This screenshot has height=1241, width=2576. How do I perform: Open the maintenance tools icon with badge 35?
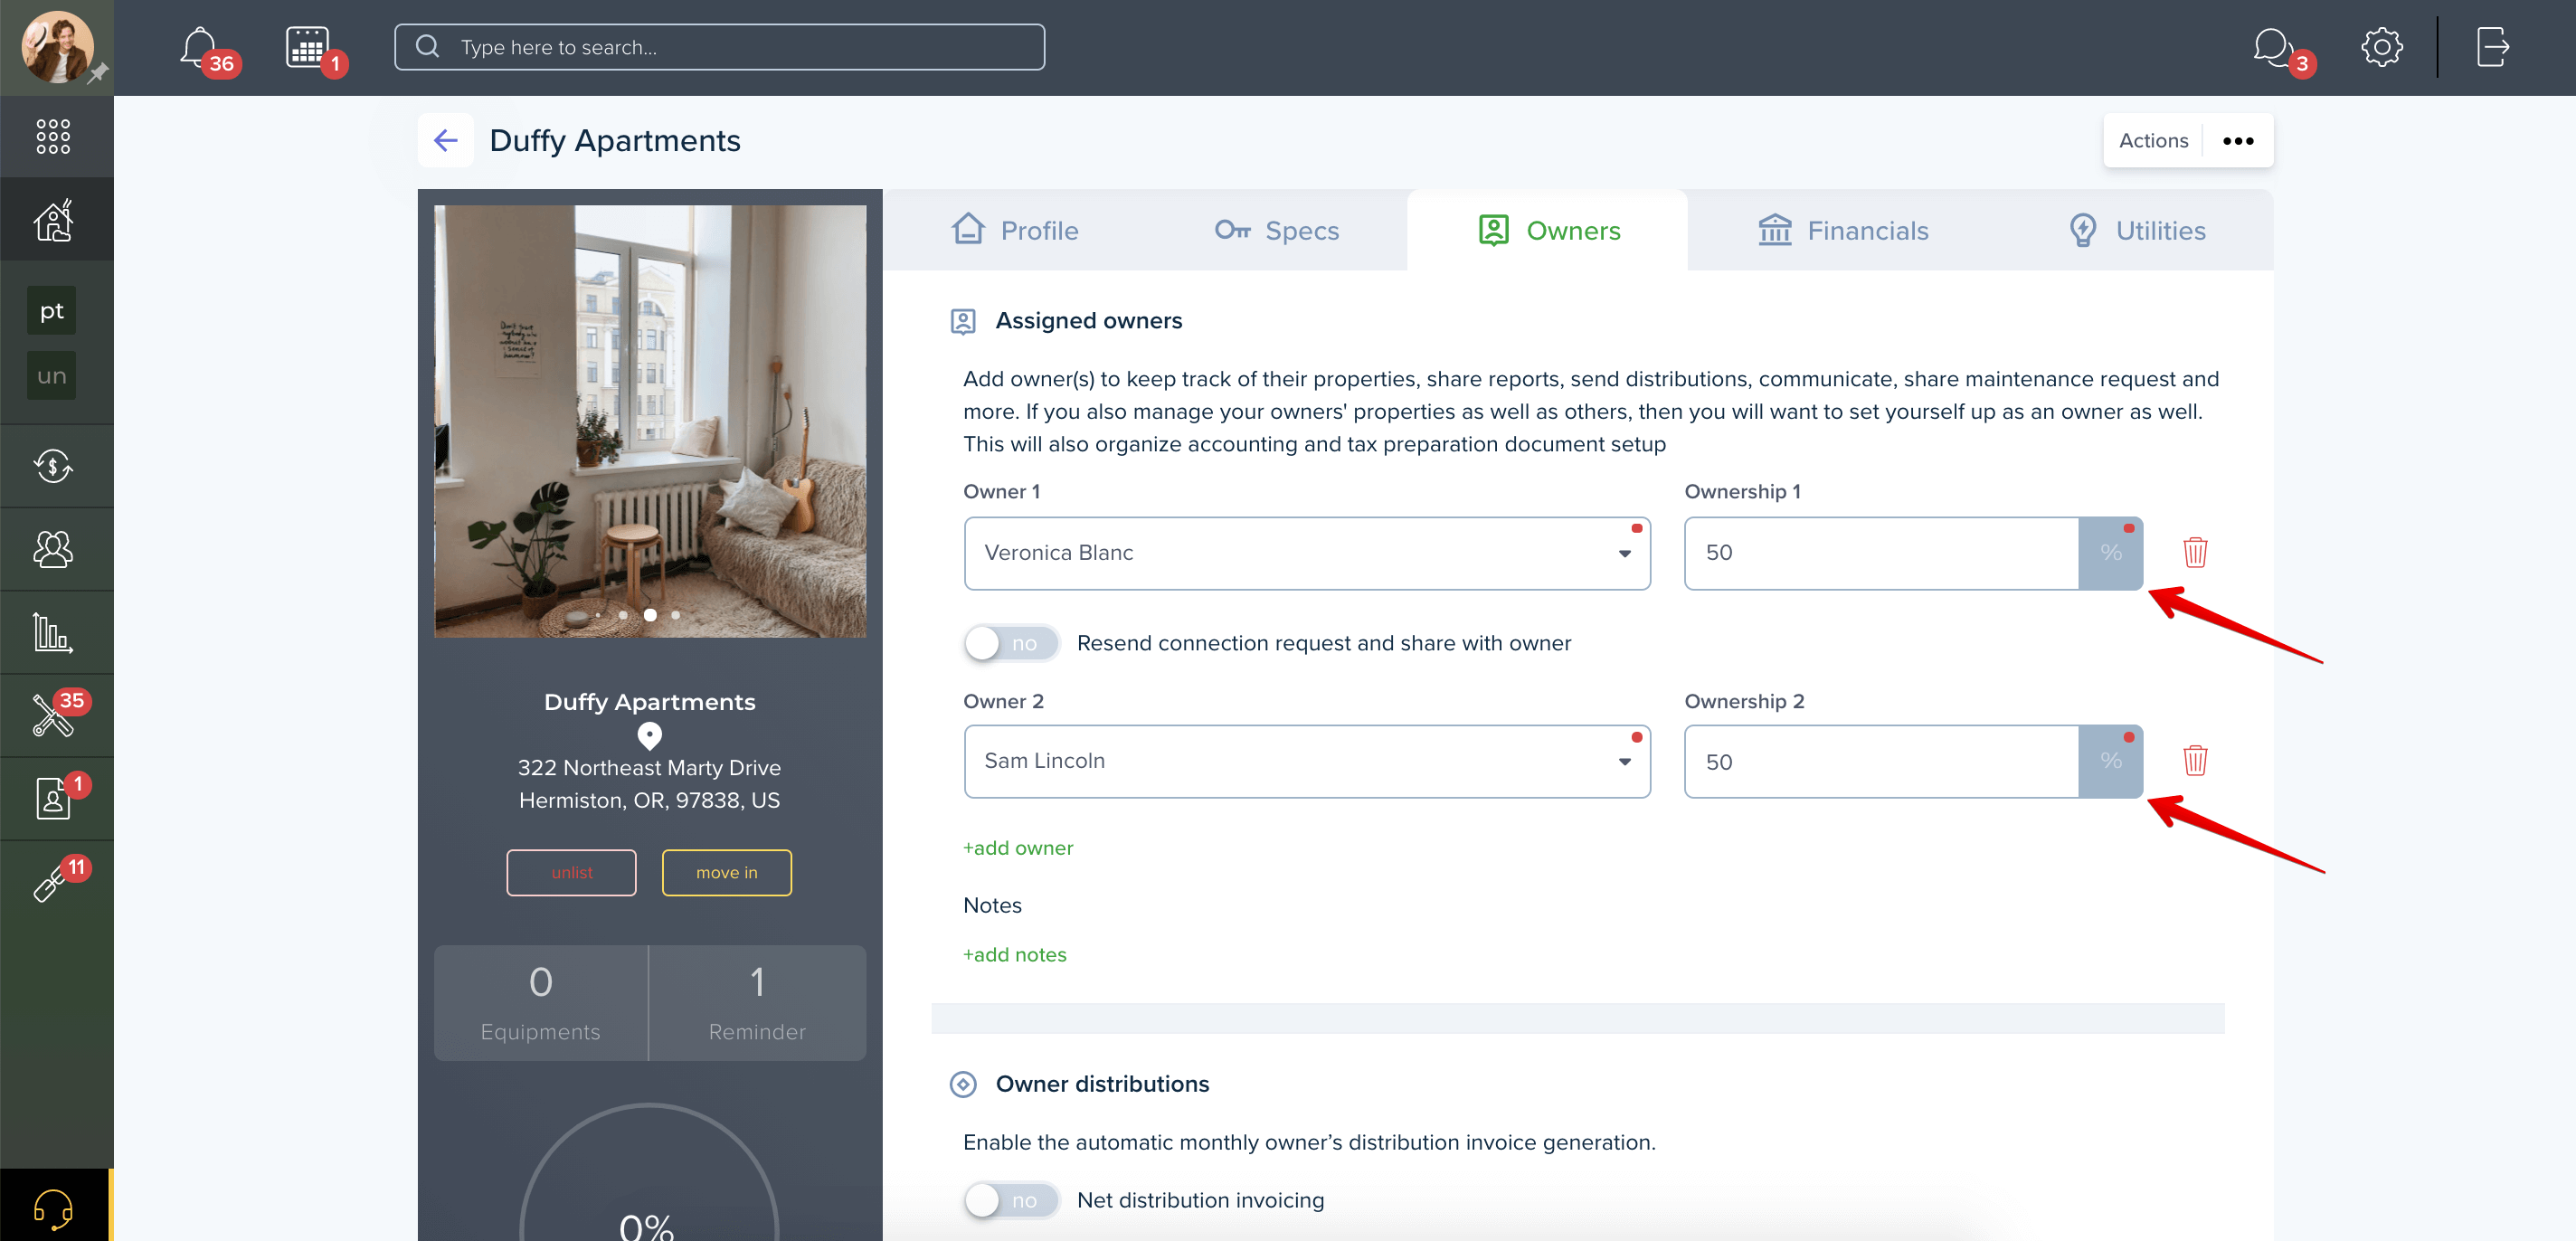(53, 715)
